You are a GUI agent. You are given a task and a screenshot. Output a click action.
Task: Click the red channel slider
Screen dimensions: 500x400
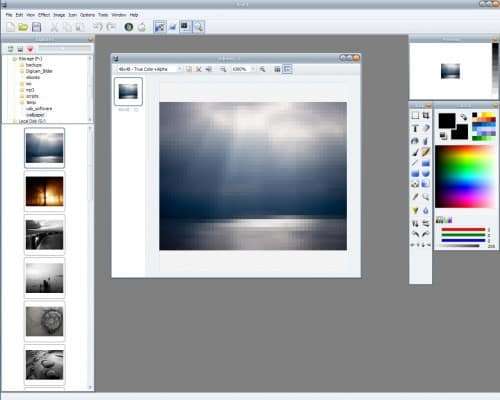point(463,229)
